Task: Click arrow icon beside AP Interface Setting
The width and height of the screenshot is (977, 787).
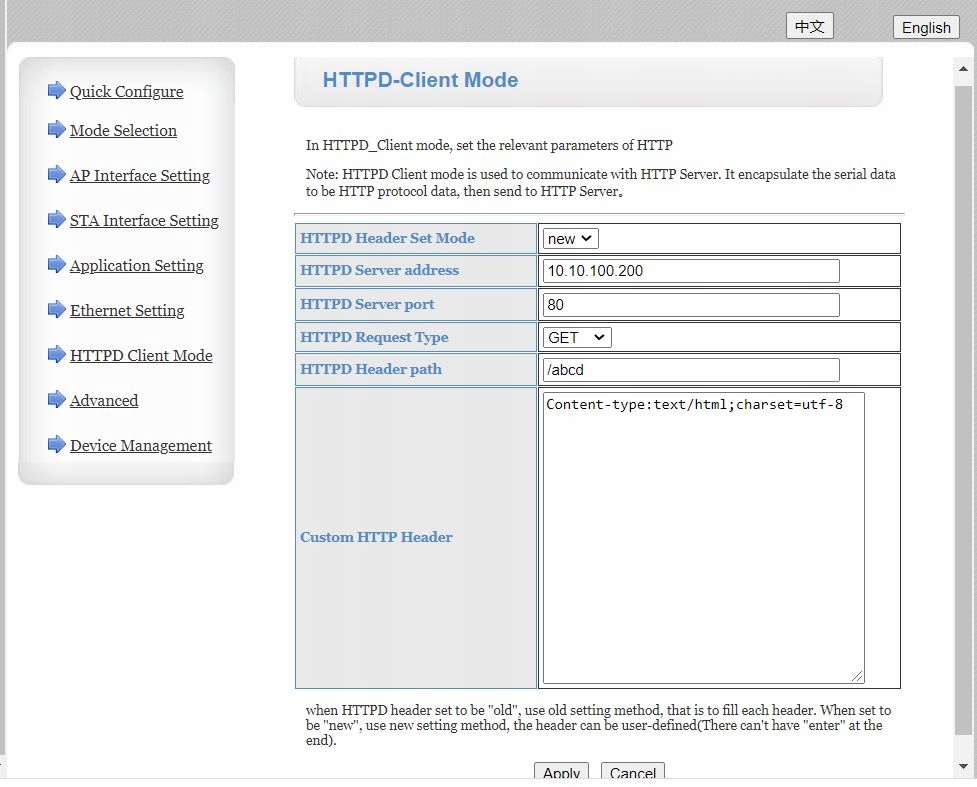Action: [x=56, y=175]
